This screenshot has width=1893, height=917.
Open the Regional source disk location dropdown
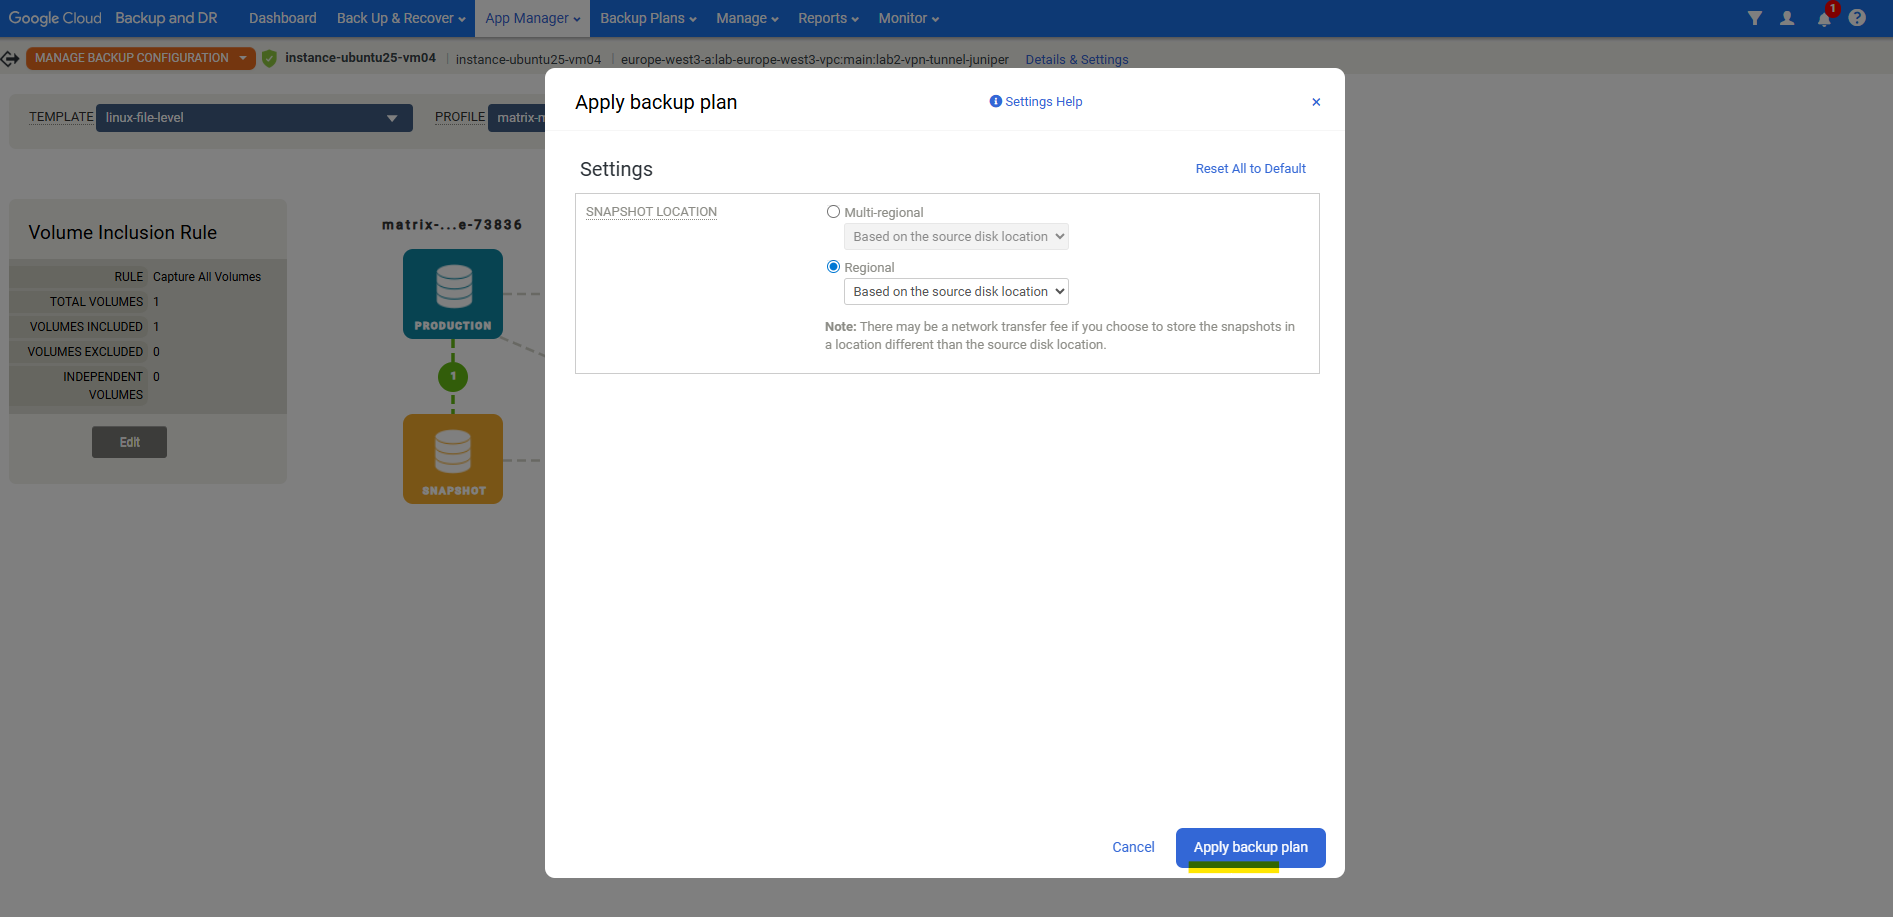956,292
